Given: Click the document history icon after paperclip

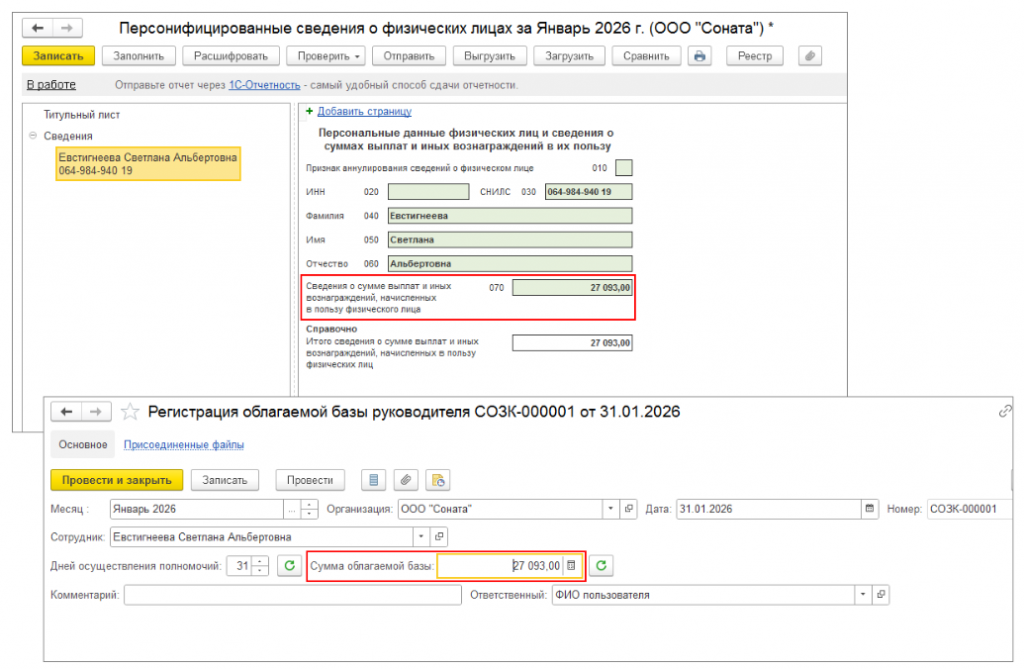Looking at the screenshot, I should click(x=438, y=480).
